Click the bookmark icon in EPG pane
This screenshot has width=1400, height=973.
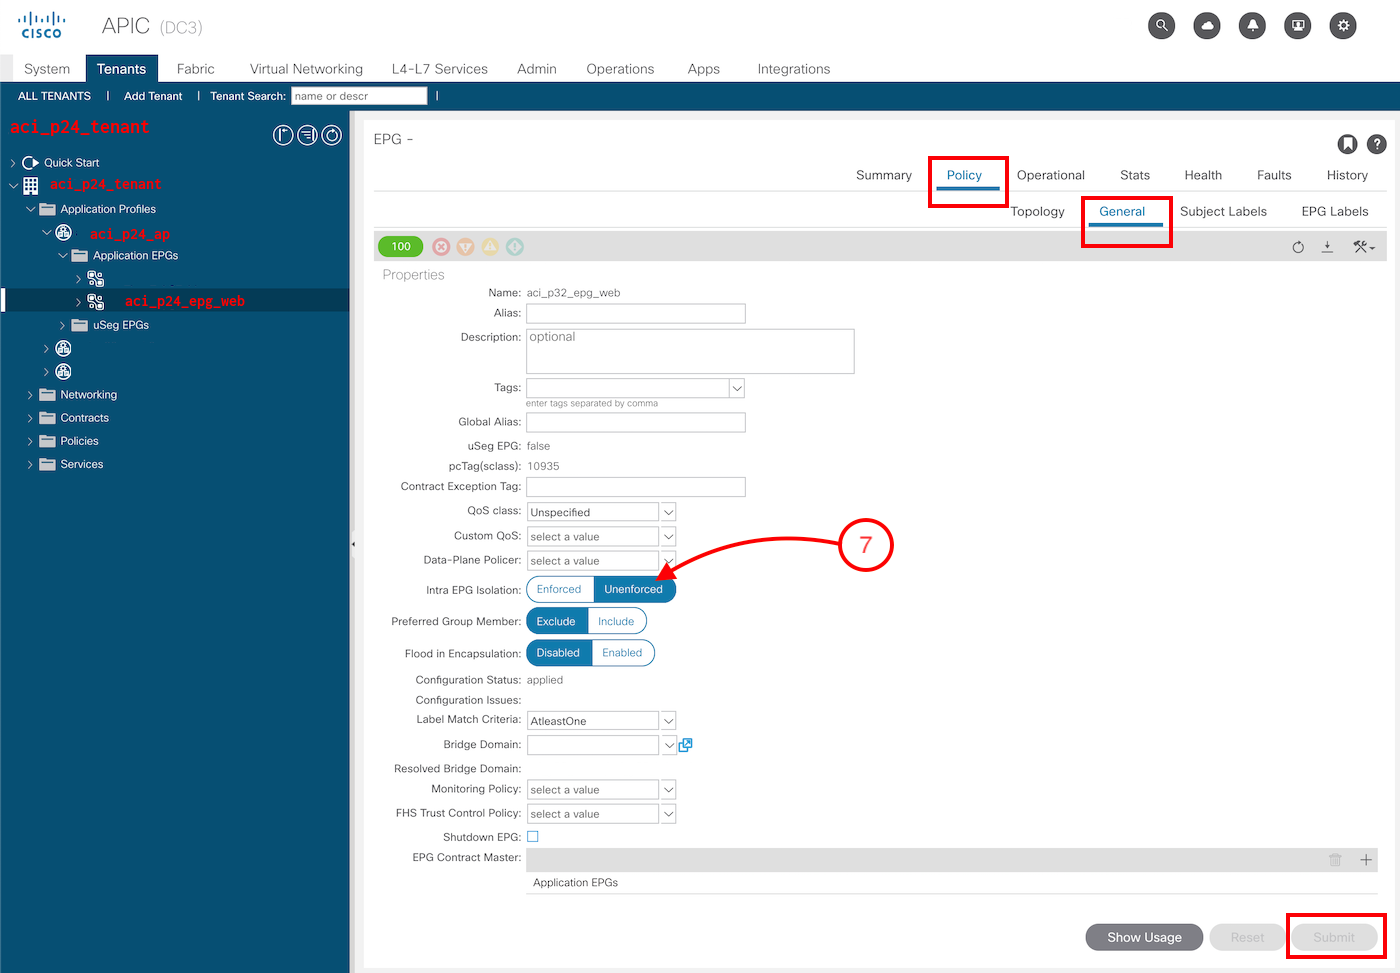(x=1348, y=144)
